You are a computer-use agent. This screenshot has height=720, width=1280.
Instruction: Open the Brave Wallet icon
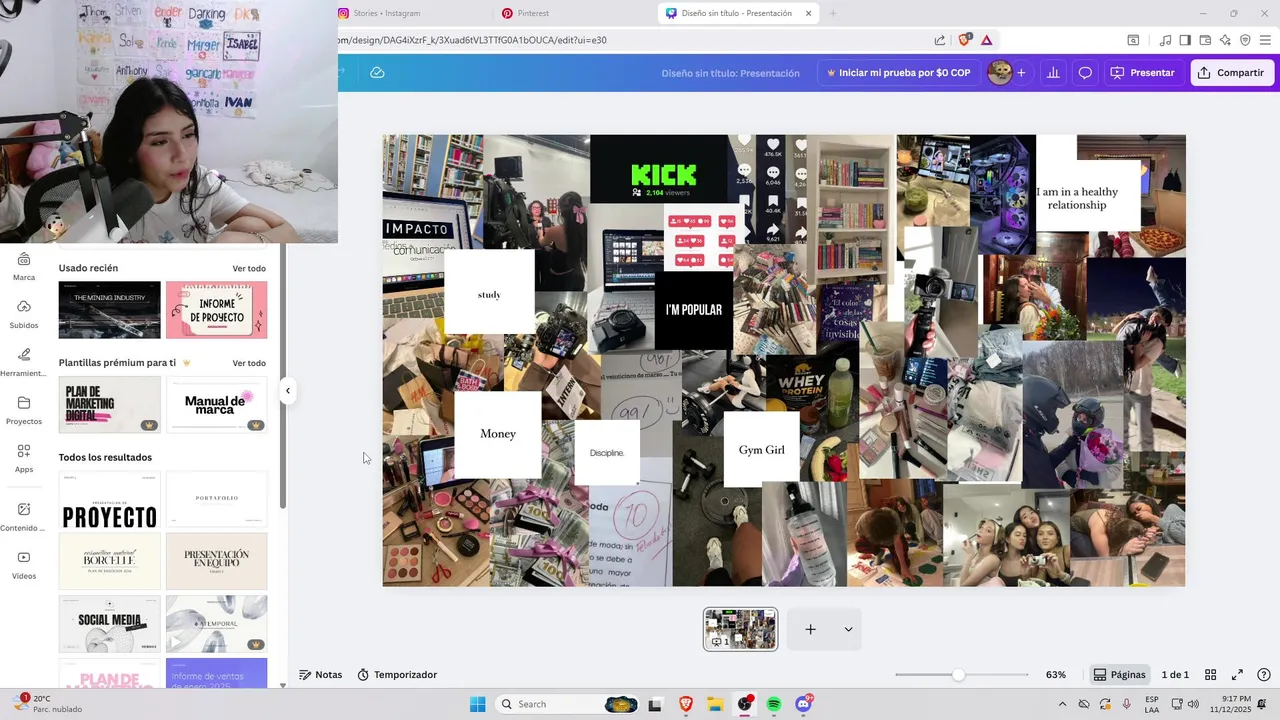pos(1205,40)
